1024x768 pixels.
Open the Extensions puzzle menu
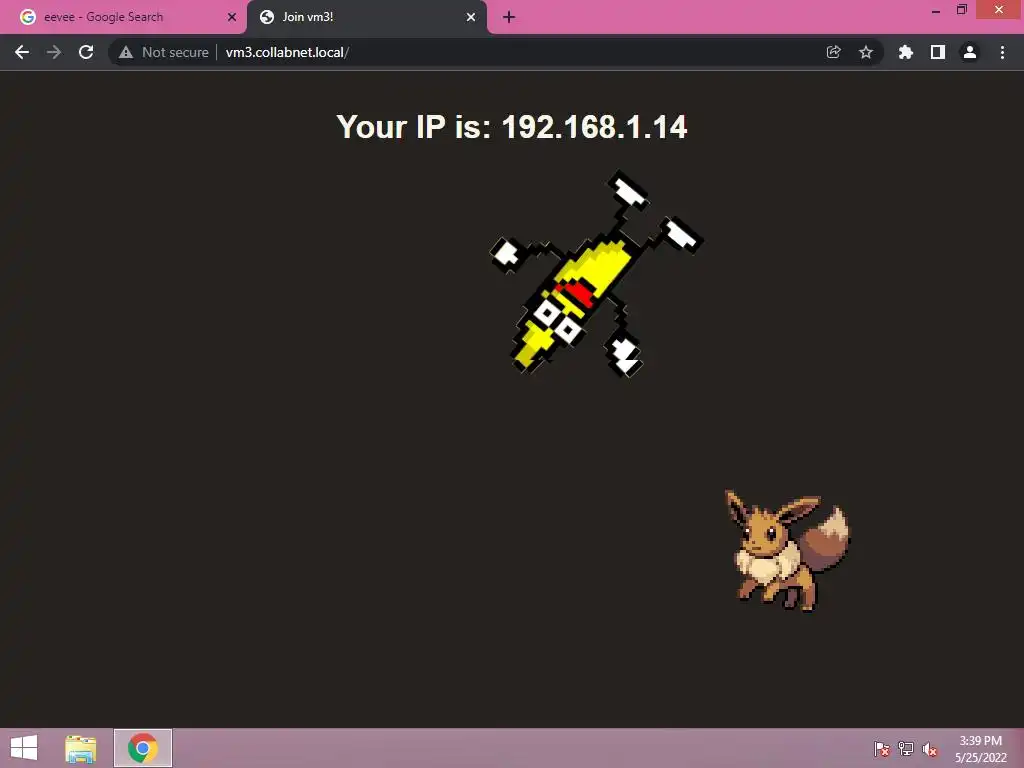(x=905, y=52)
